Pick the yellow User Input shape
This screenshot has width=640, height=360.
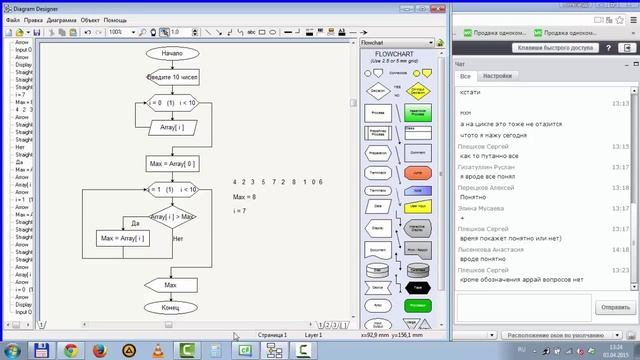[x=418, y=207]
